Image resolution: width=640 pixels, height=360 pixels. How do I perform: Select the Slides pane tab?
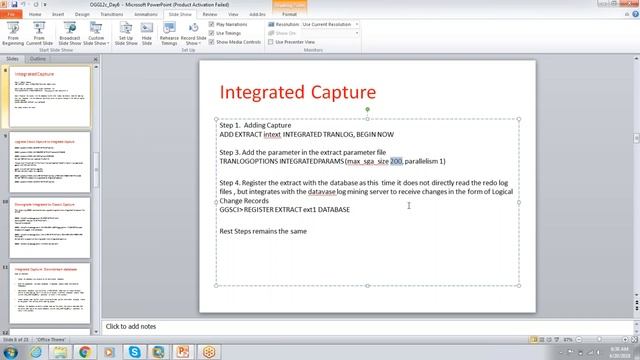pos(12,59)
